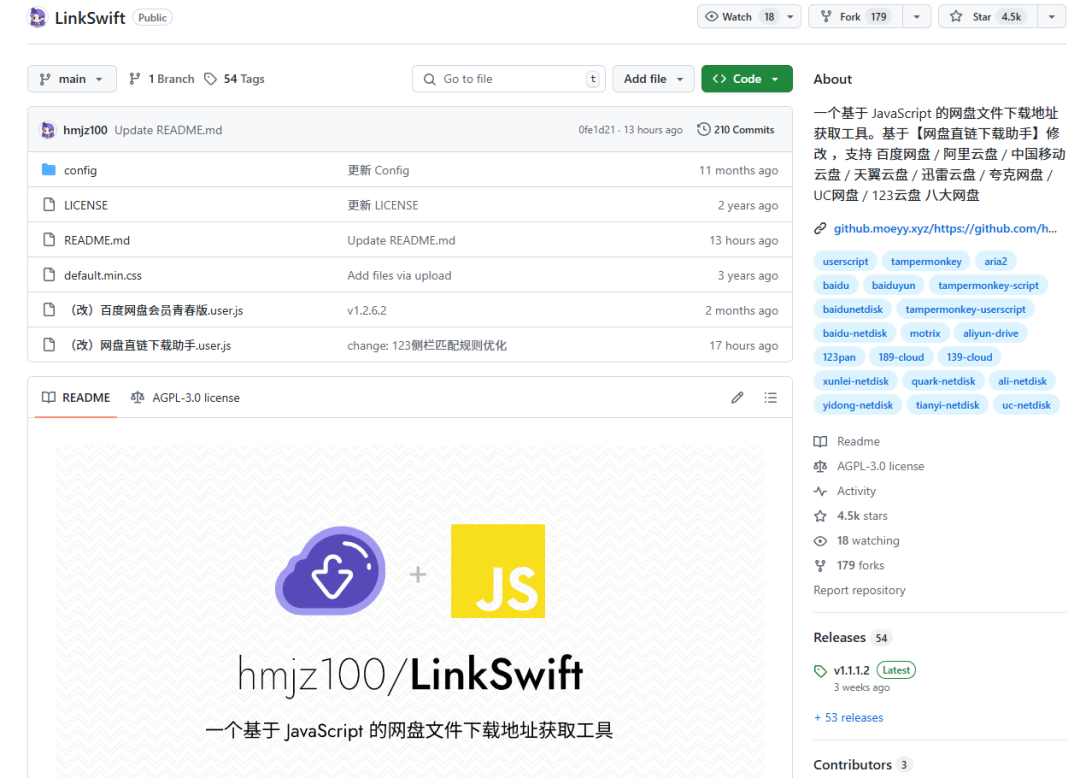Click the eye icon beside 18 watching
The height and width of the screenshot is (778, 1080).
(x=820, y=540)
